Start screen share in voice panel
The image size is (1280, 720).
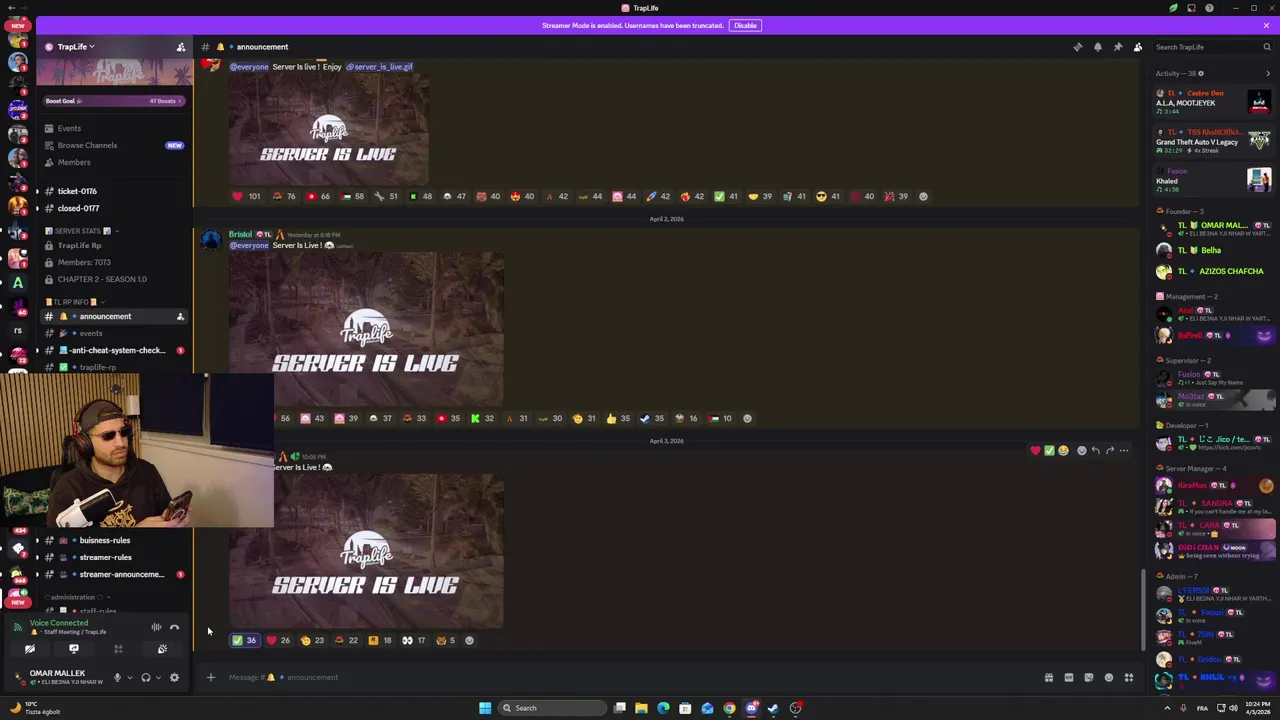pyautogui.click(x=74, y=649)
